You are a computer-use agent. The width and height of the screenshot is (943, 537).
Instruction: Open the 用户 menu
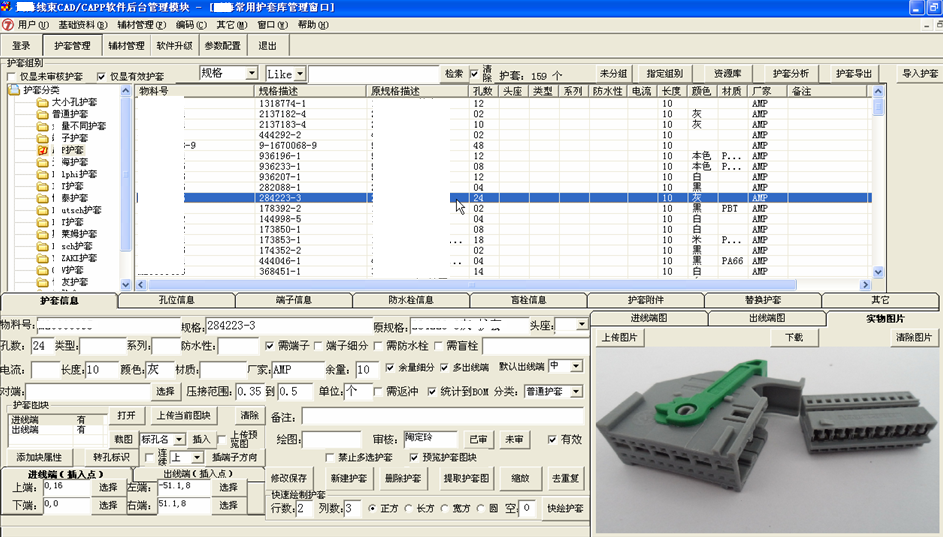pyautogui.click(x=33, y=25)
